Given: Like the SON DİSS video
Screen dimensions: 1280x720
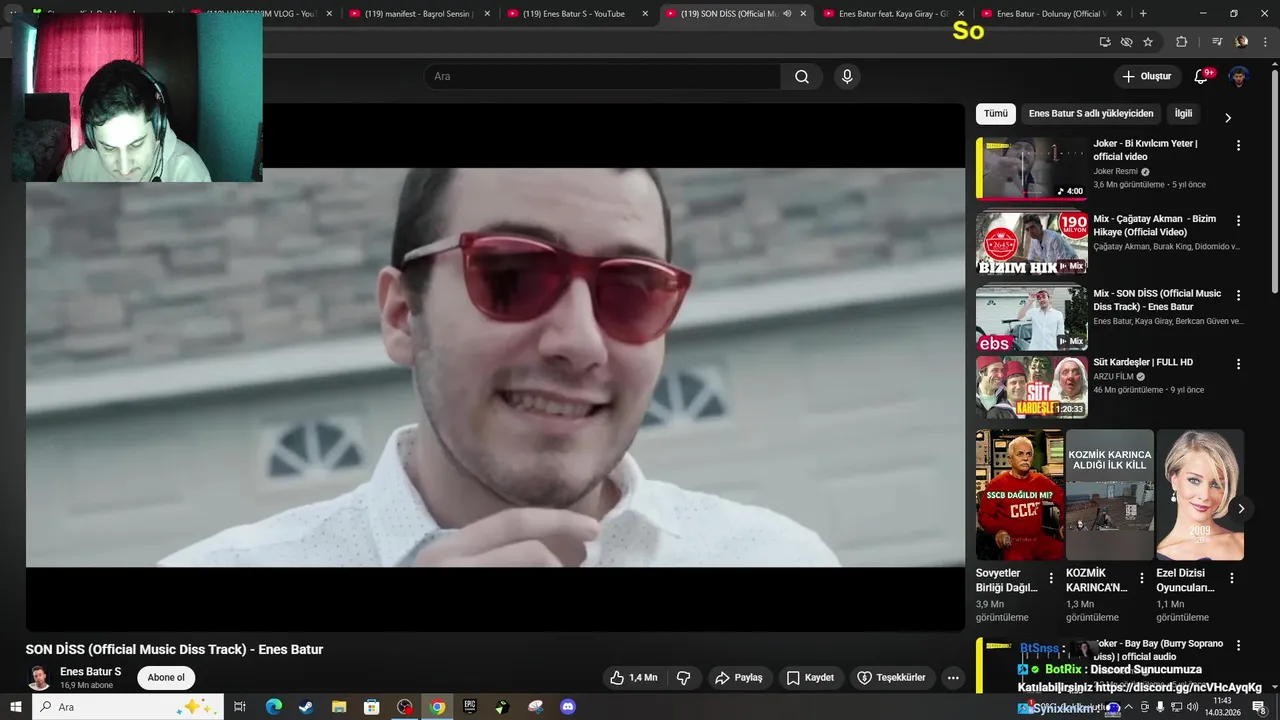Looking at the screenshot, I should tap(634, 677).
